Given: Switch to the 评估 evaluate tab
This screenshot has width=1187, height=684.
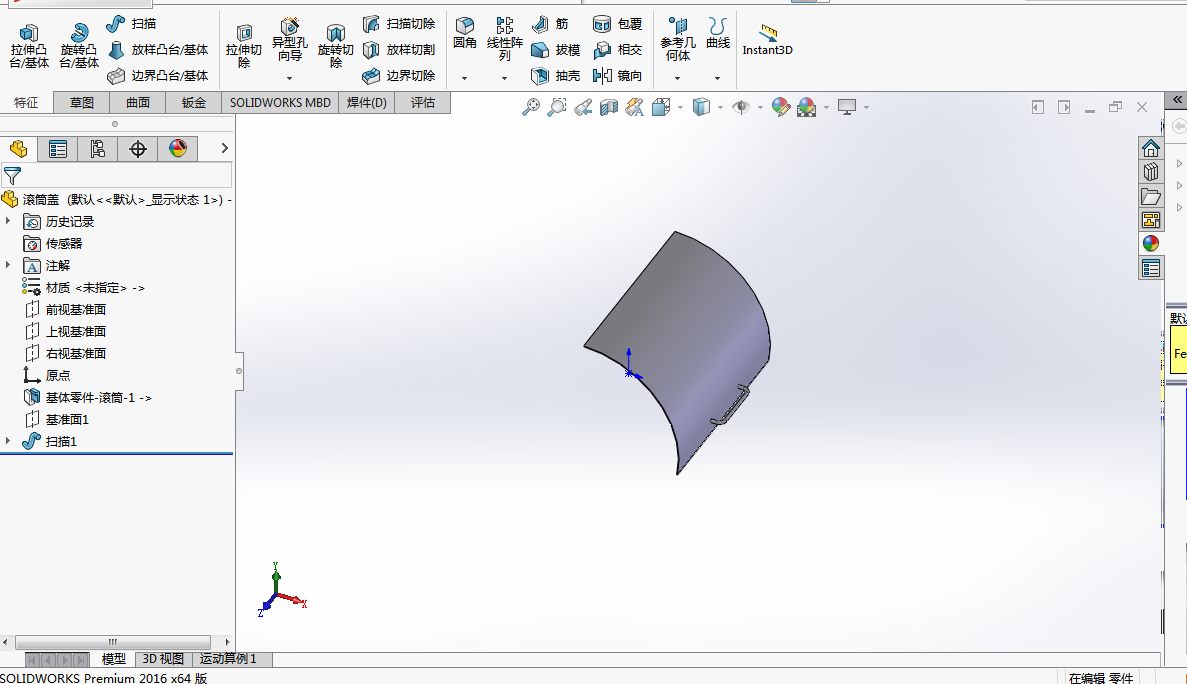Looking at the screenshot, I should pos(422,103).
